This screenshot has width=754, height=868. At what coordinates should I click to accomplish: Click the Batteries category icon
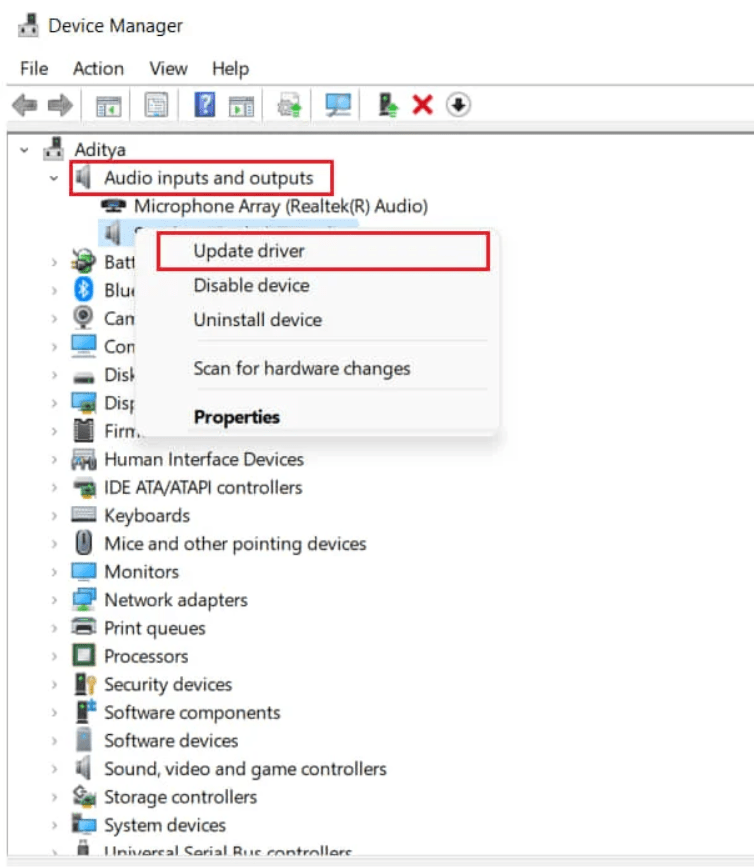tap(84, 261)
